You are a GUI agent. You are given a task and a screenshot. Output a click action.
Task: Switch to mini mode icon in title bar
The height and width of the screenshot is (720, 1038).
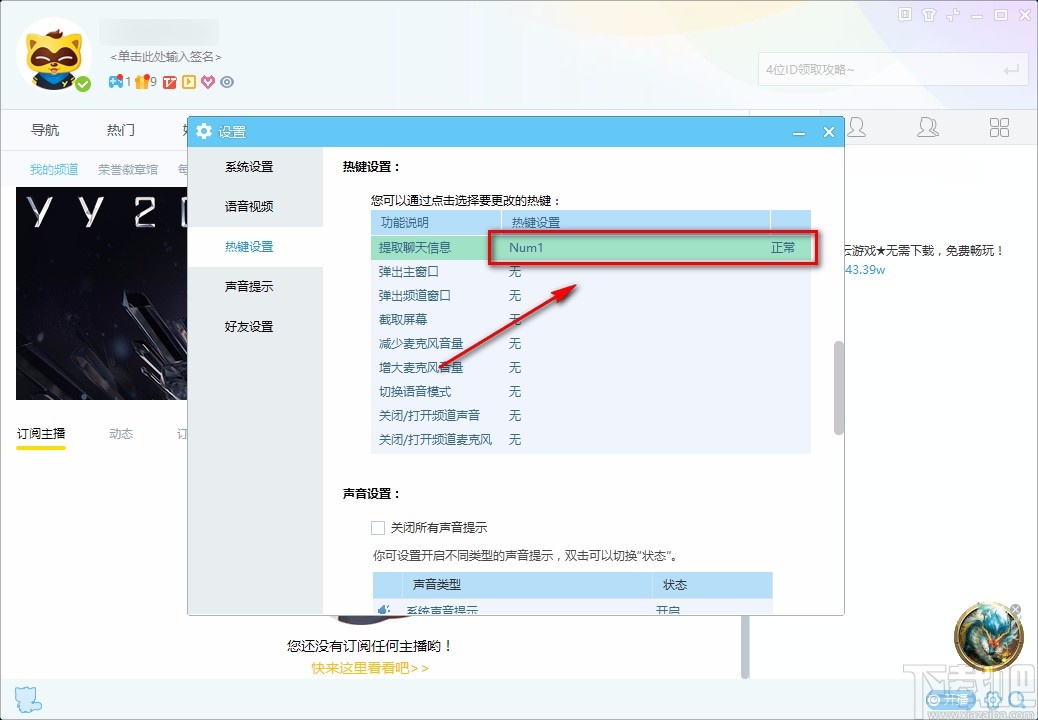[953, 15]
